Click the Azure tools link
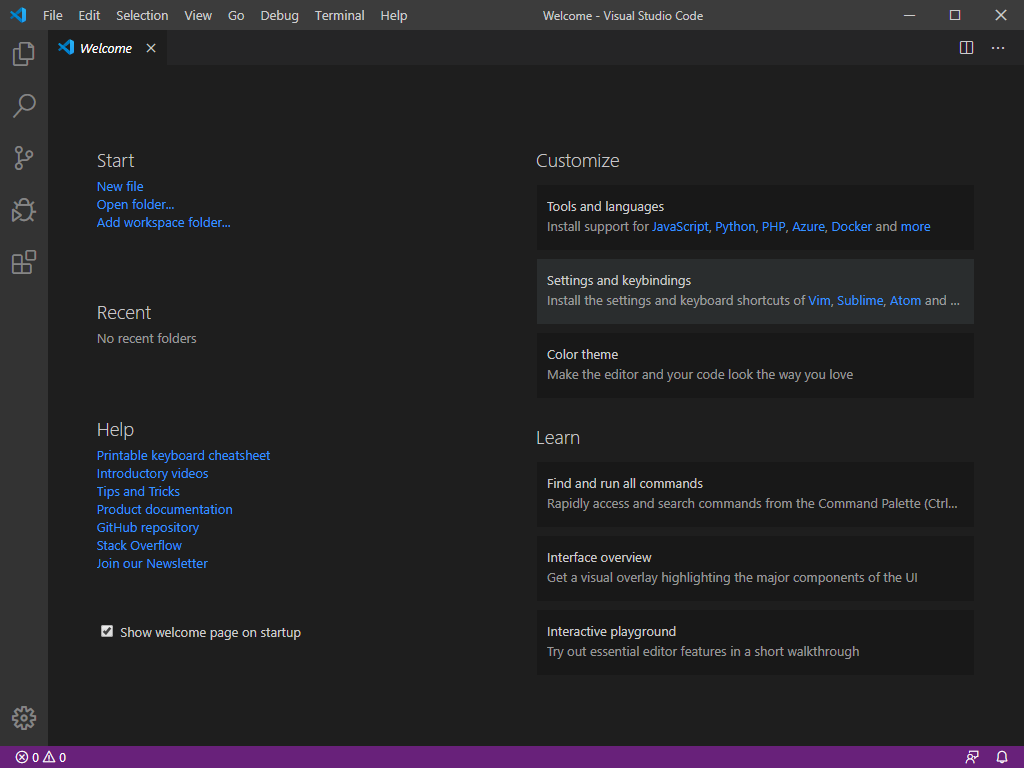1024x768 pixels. point(808,227)
